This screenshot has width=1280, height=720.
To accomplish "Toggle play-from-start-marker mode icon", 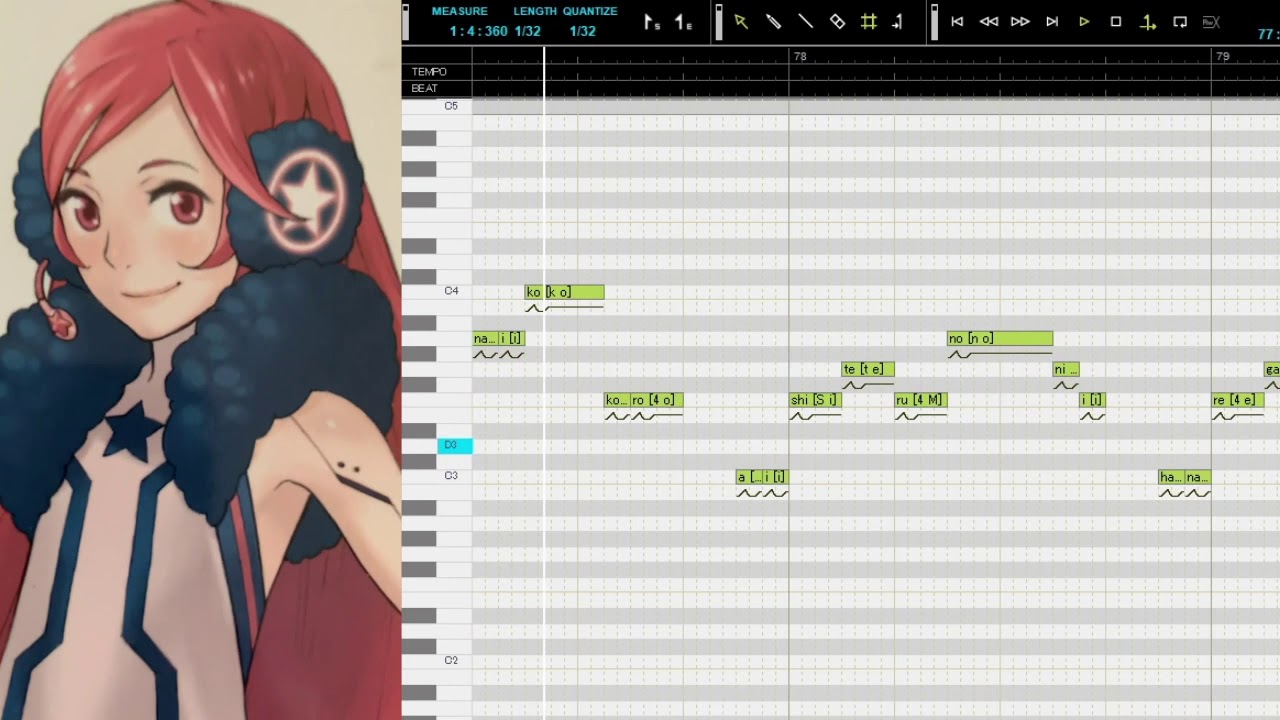I will click(1148, 21).
